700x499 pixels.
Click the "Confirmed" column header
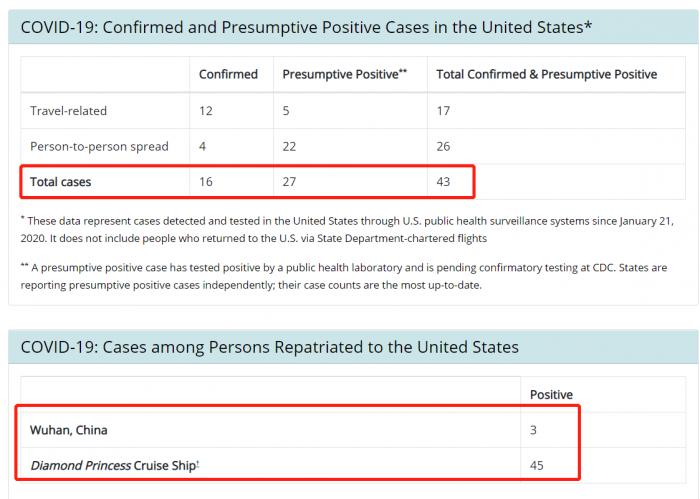[x=228, y=74]
